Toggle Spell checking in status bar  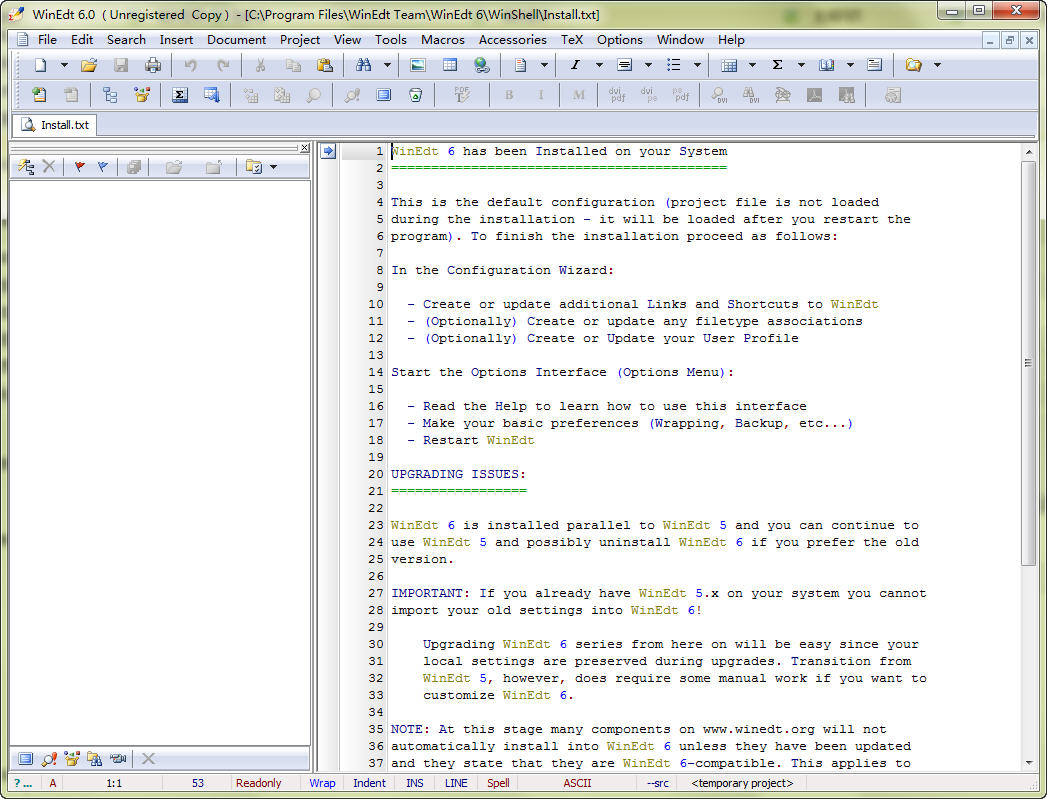point(498,783)
